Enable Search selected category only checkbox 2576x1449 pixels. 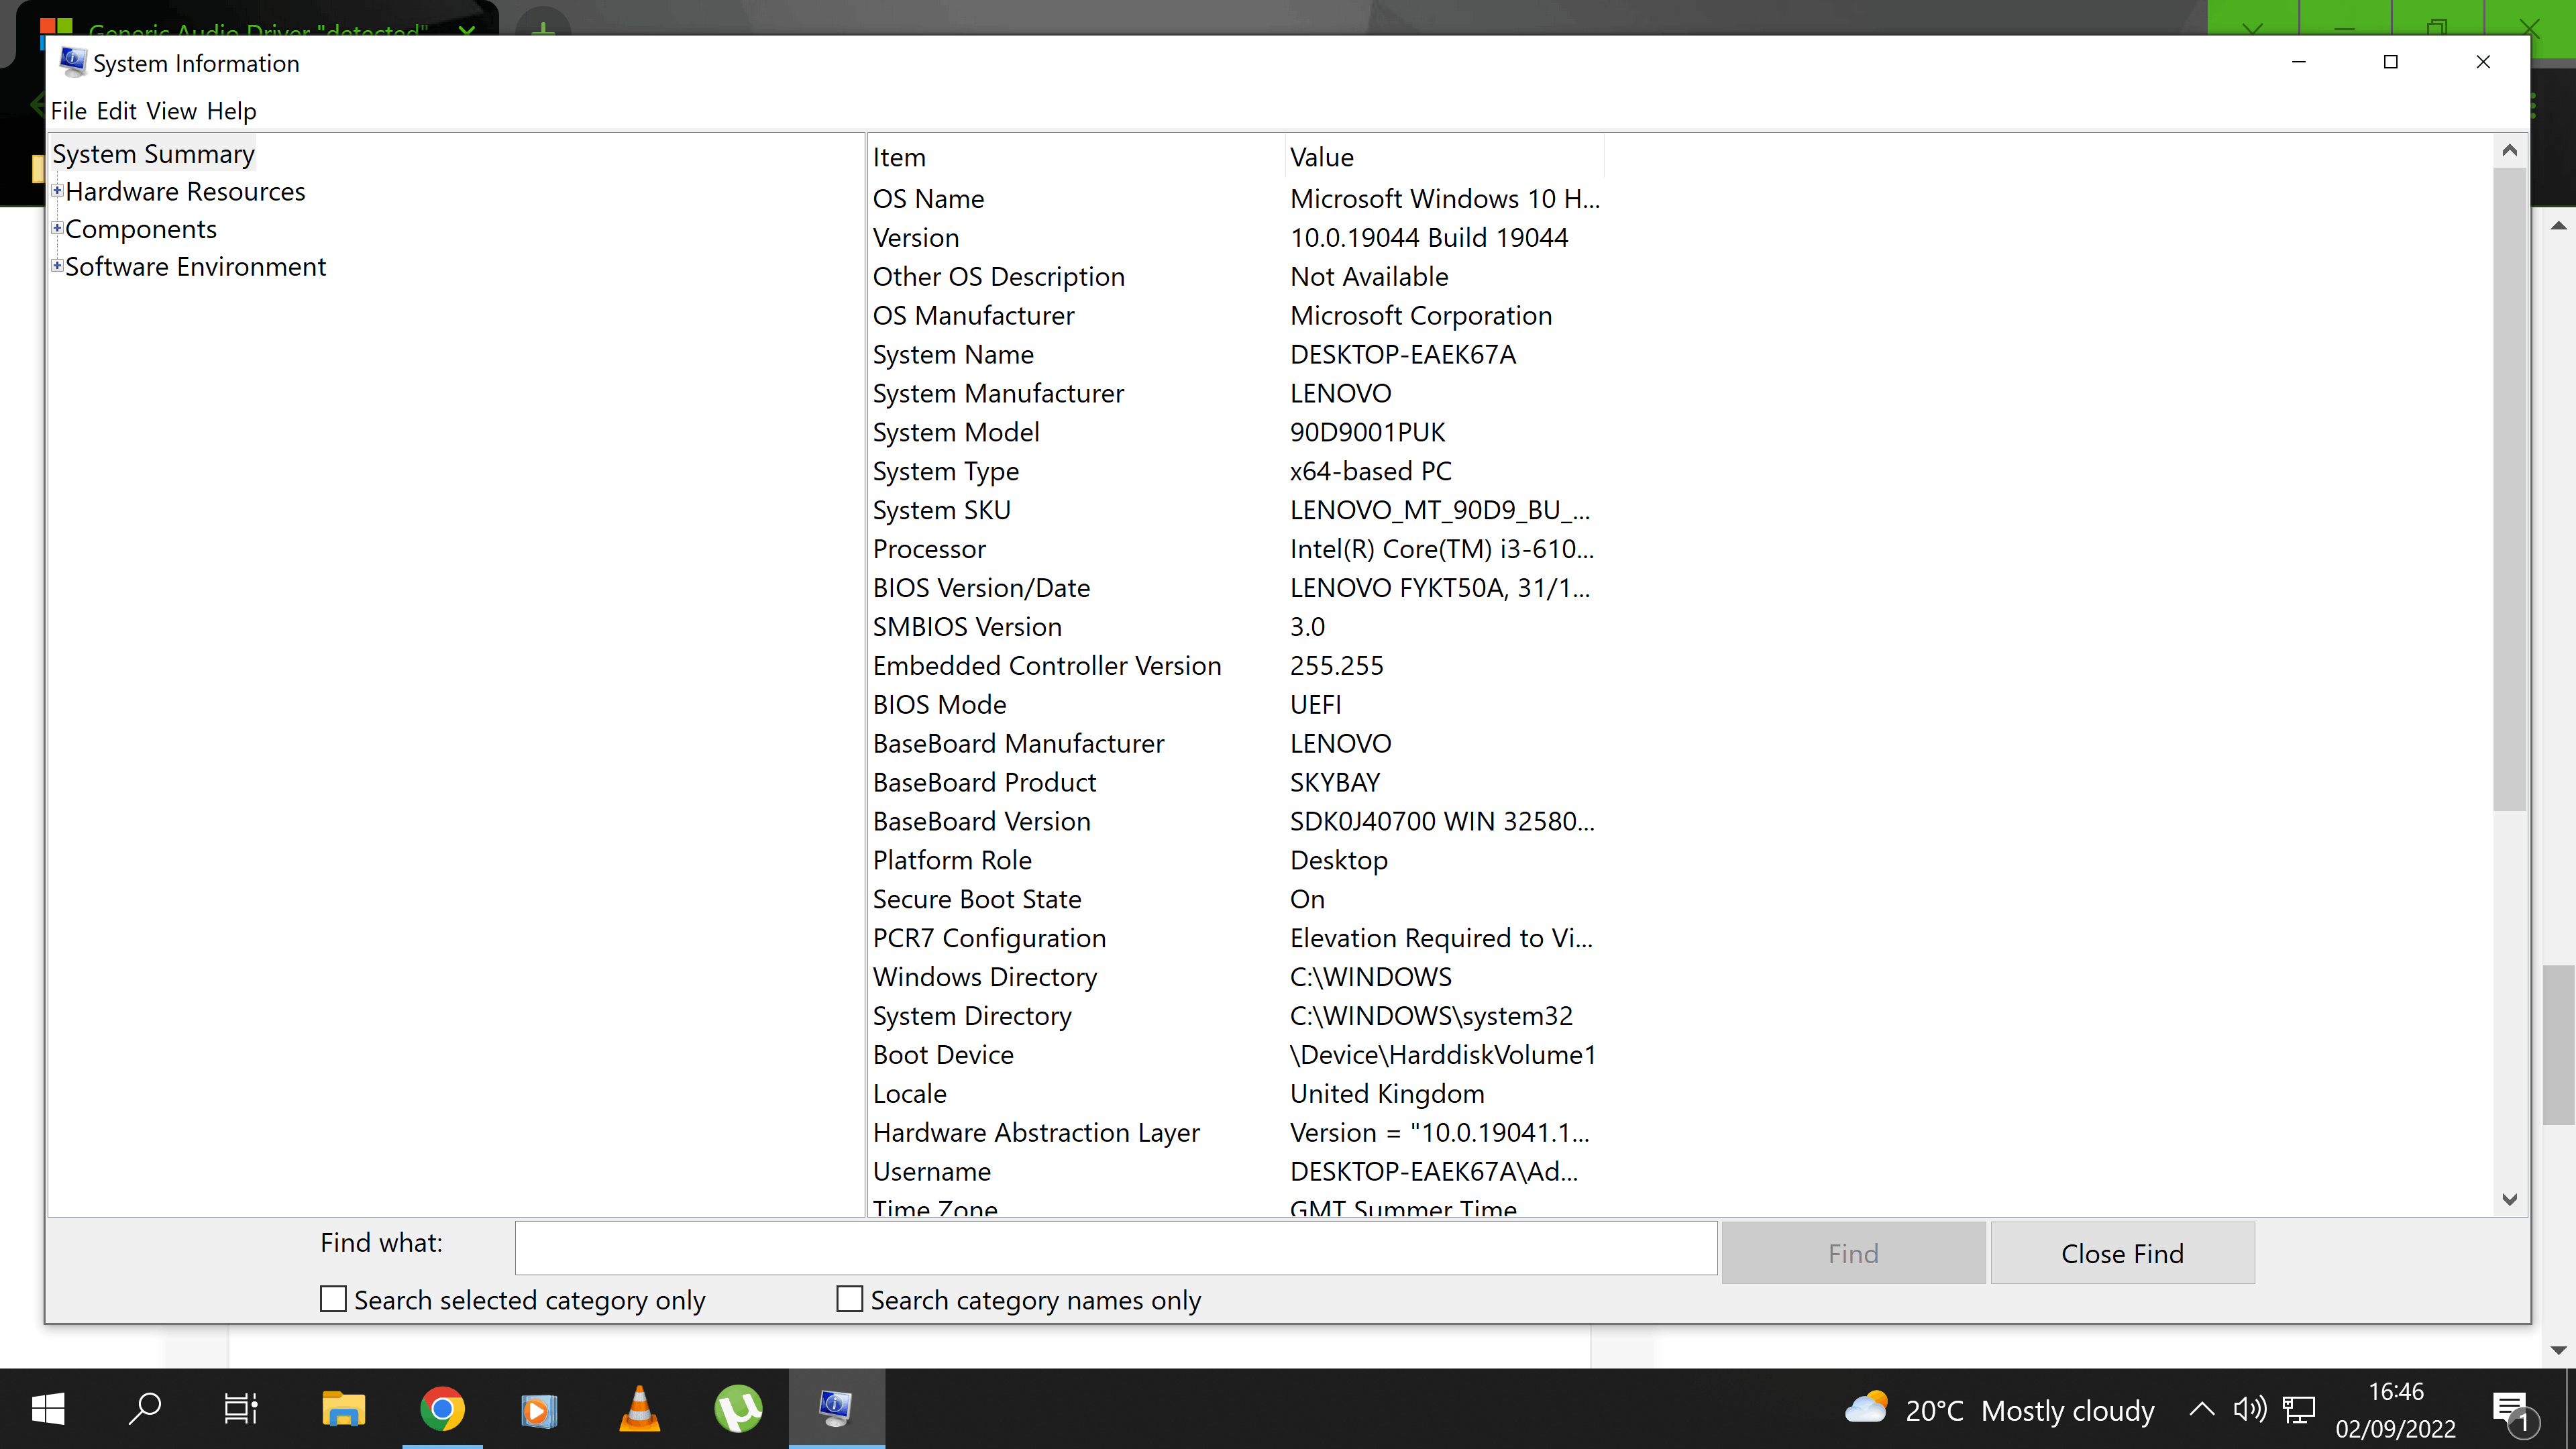pyautogui.click(x=333, y=1299)
